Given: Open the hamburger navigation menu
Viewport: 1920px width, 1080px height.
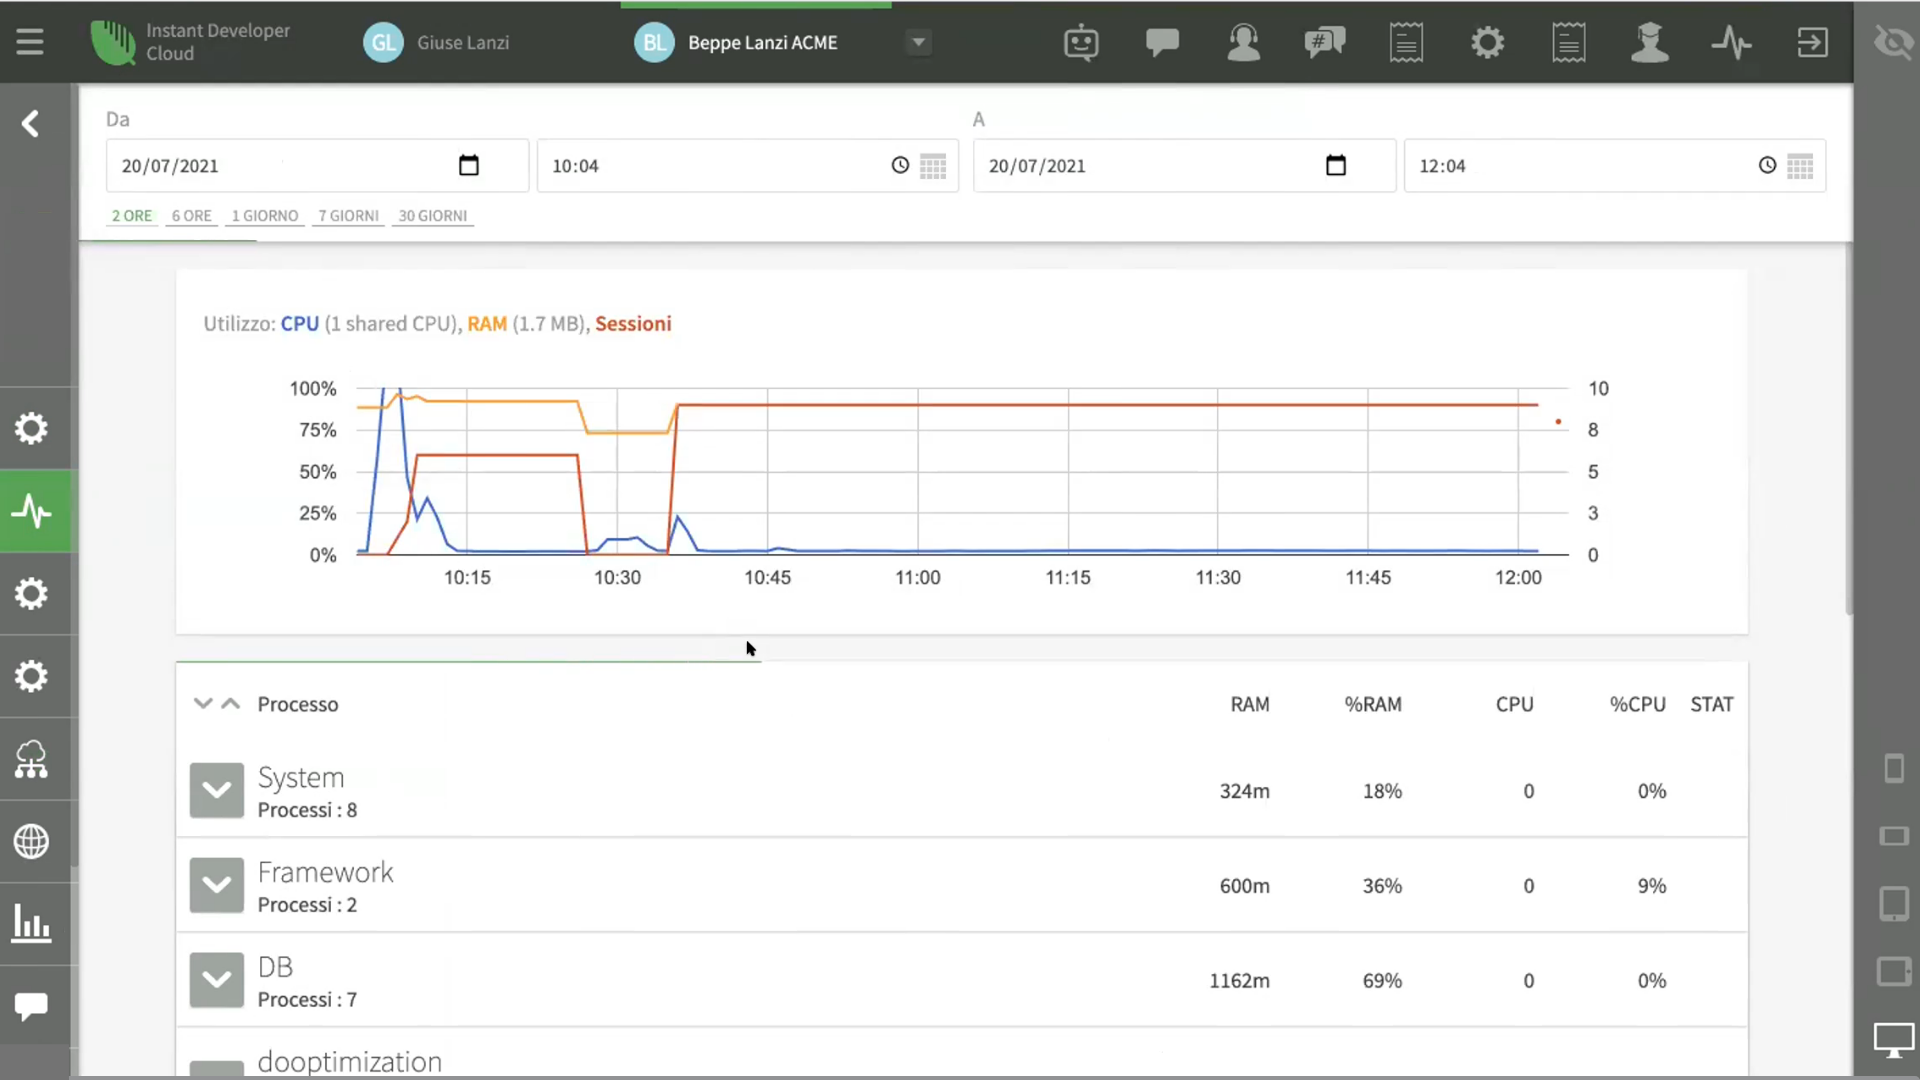Looking at the screenshot, I should click(x=29, y=42).
